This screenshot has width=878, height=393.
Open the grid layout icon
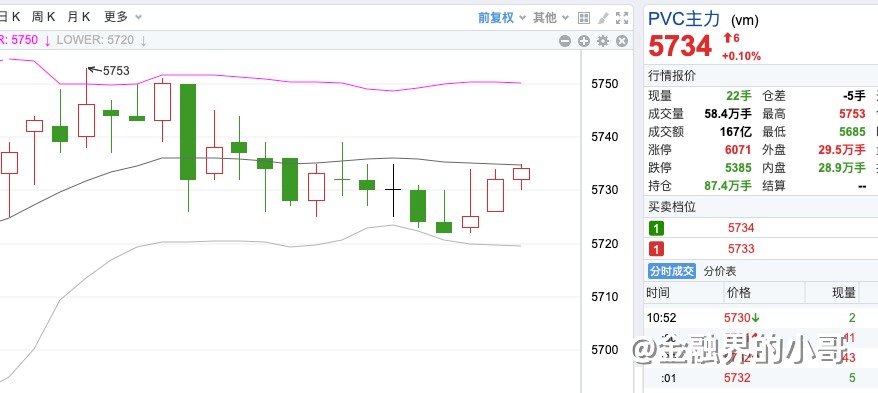click(583, 18)
